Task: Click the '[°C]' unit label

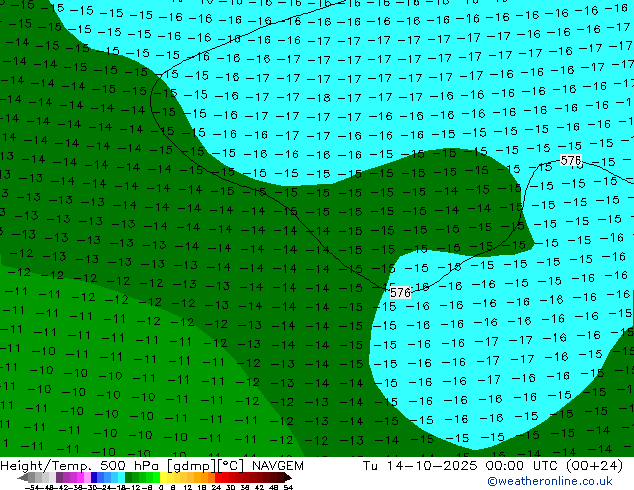Action: [x=231, y=466]
